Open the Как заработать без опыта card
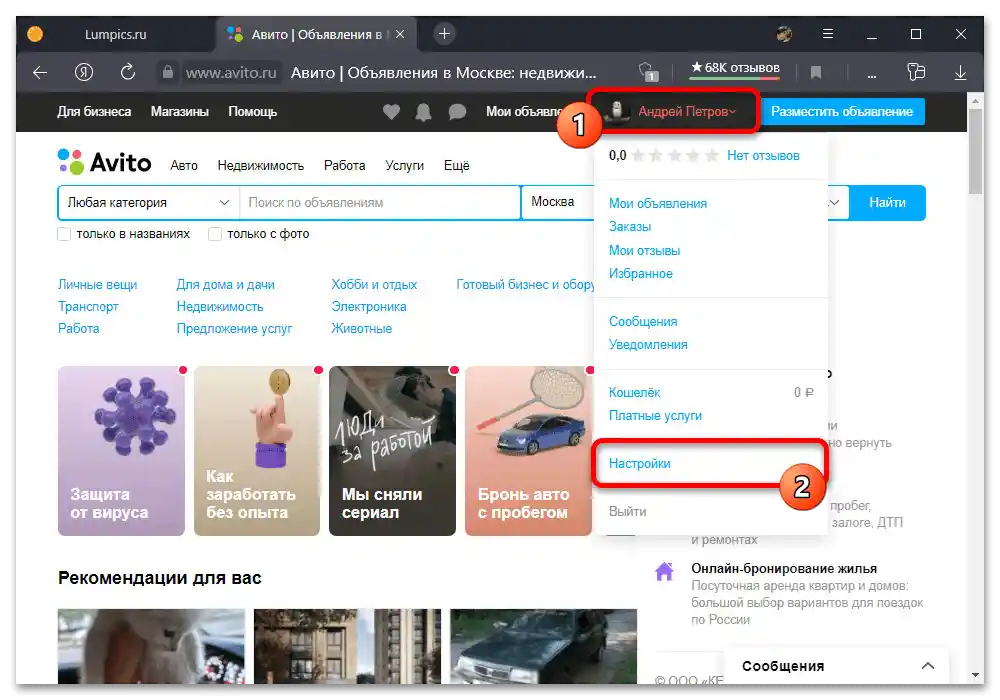Viewport: 1000px width, 700px height. click(257, 451)
